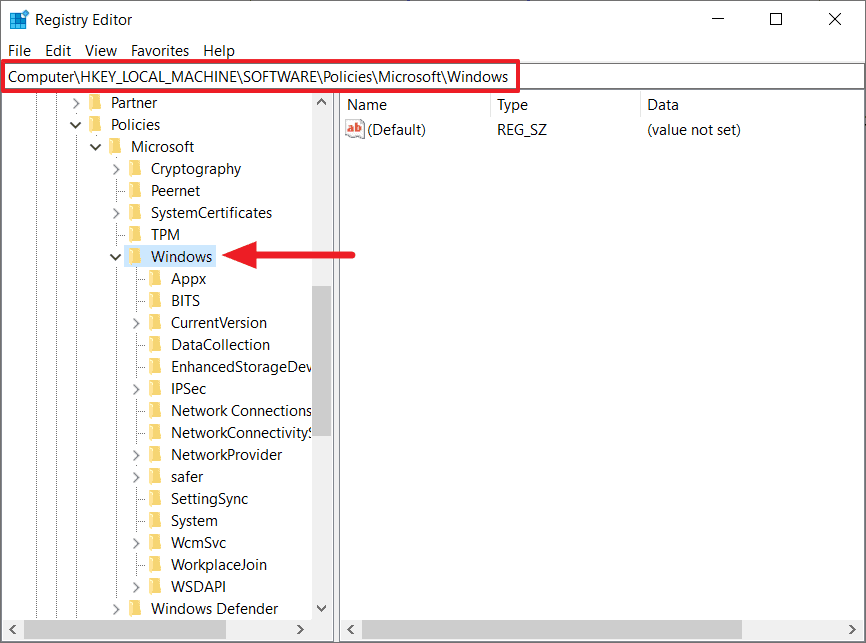Click the Microsoft folder icon
This screenshot has width=866, height=643.
[115, 147]
